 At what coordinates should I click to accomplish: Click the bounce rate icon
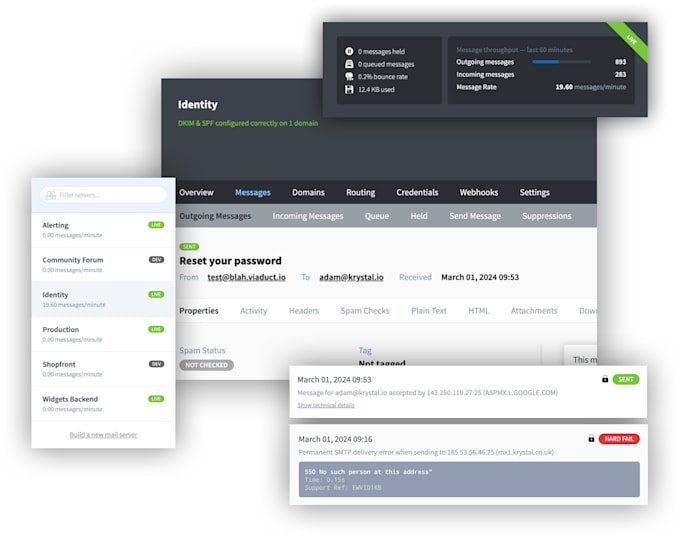point(349,76)
